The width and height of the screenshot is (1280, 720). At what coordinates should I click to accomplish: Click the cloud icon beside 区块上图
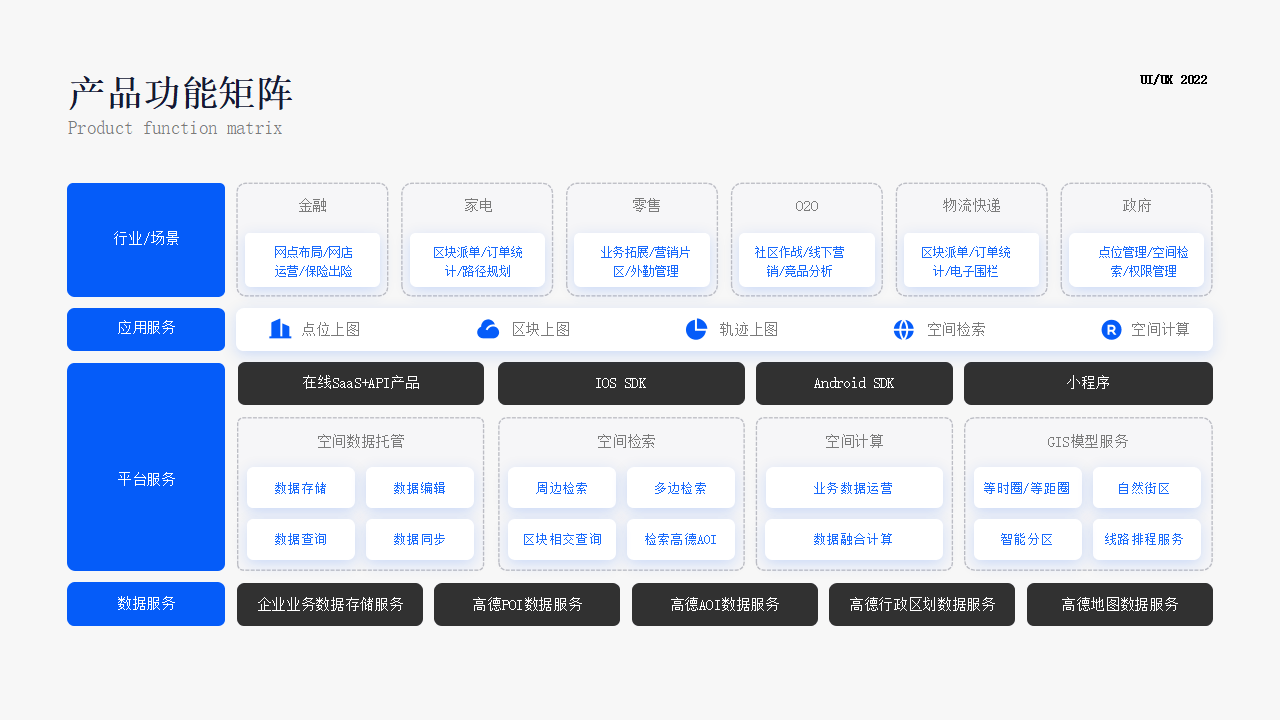[x=488, y=329]
